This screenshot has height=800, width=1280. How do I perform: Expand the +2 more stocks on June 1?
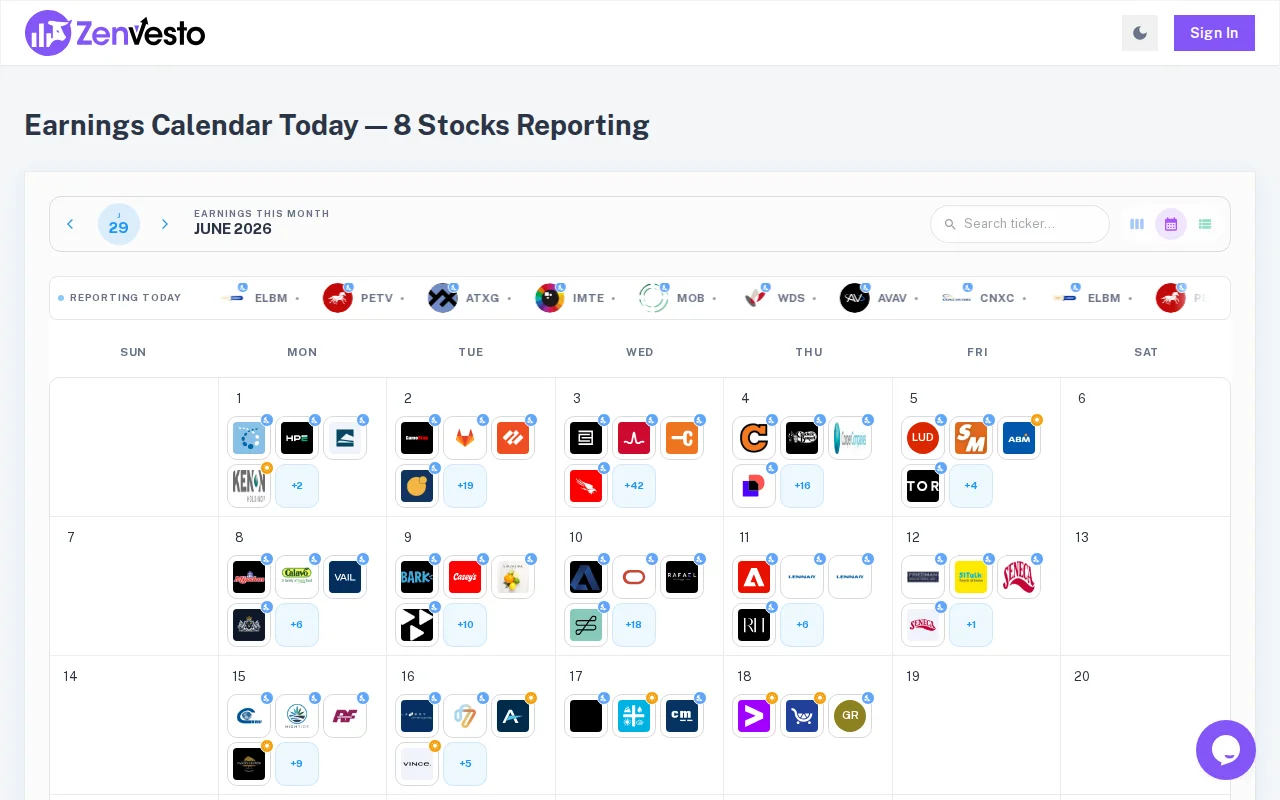tap(297, 486)
